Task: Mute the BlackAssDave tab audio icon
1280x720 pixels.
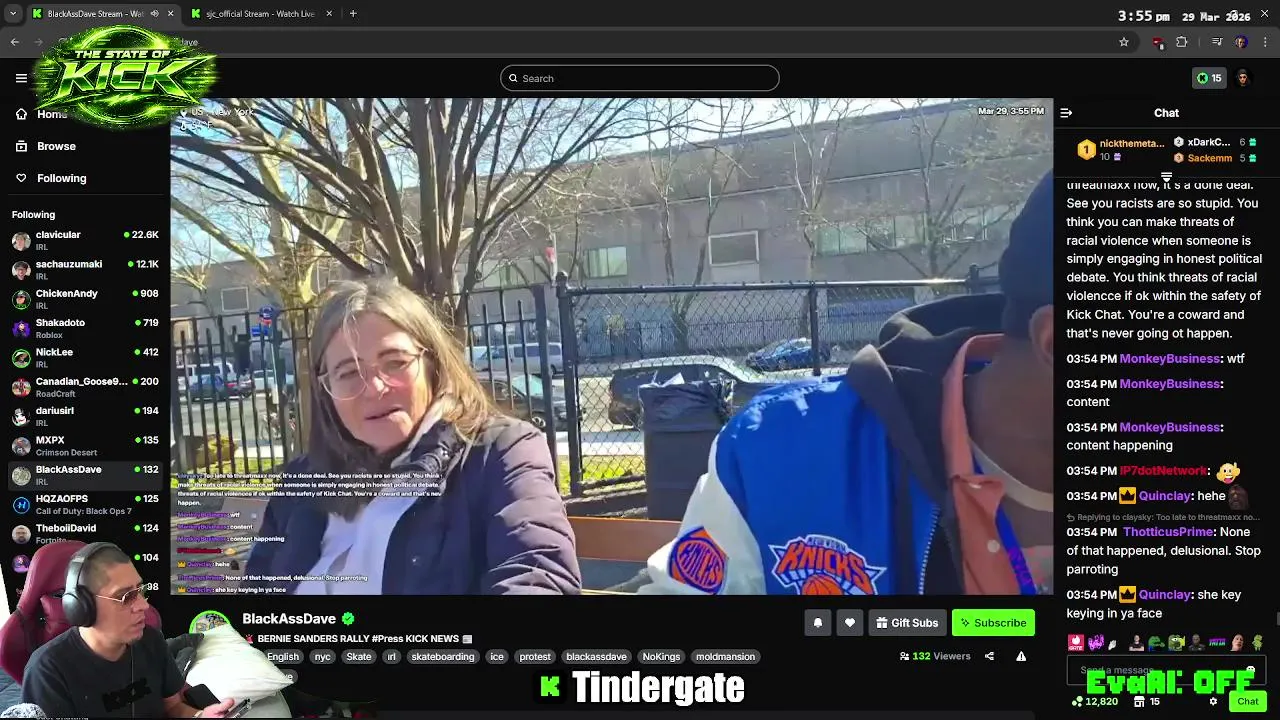Action: [153, 14]
